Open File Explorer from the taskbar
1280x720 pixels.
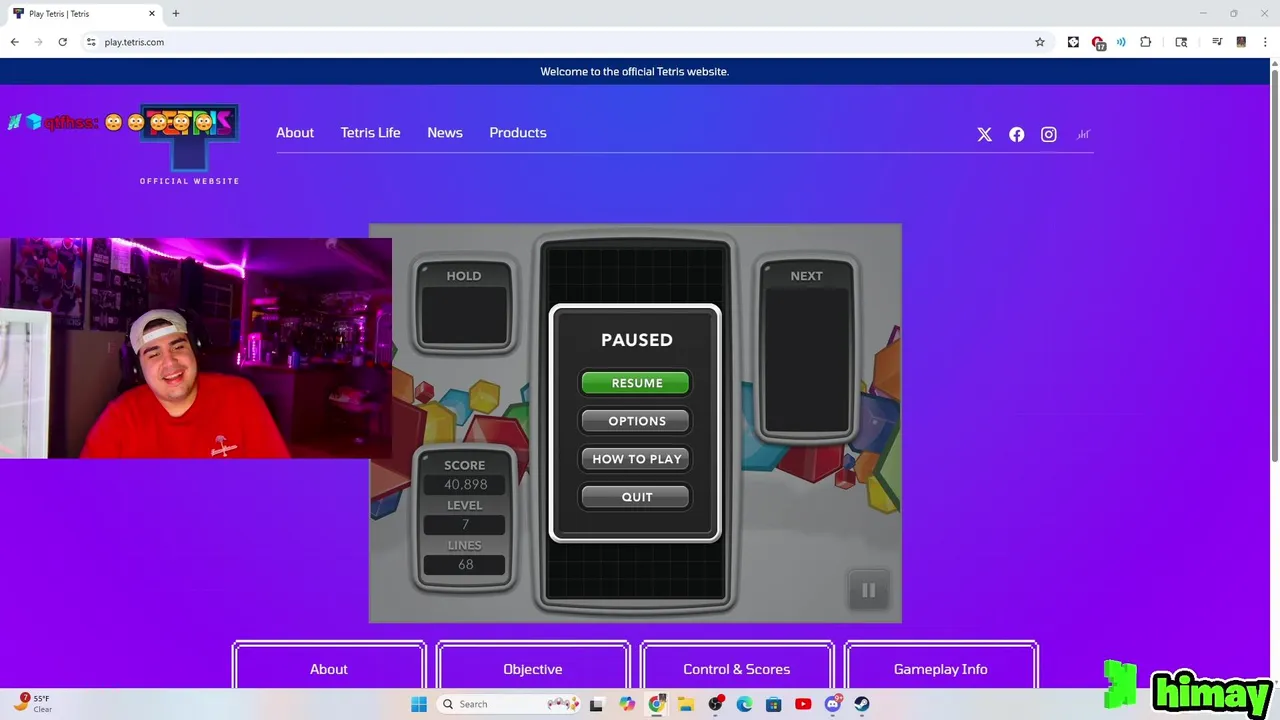click(x=686, y=704)
